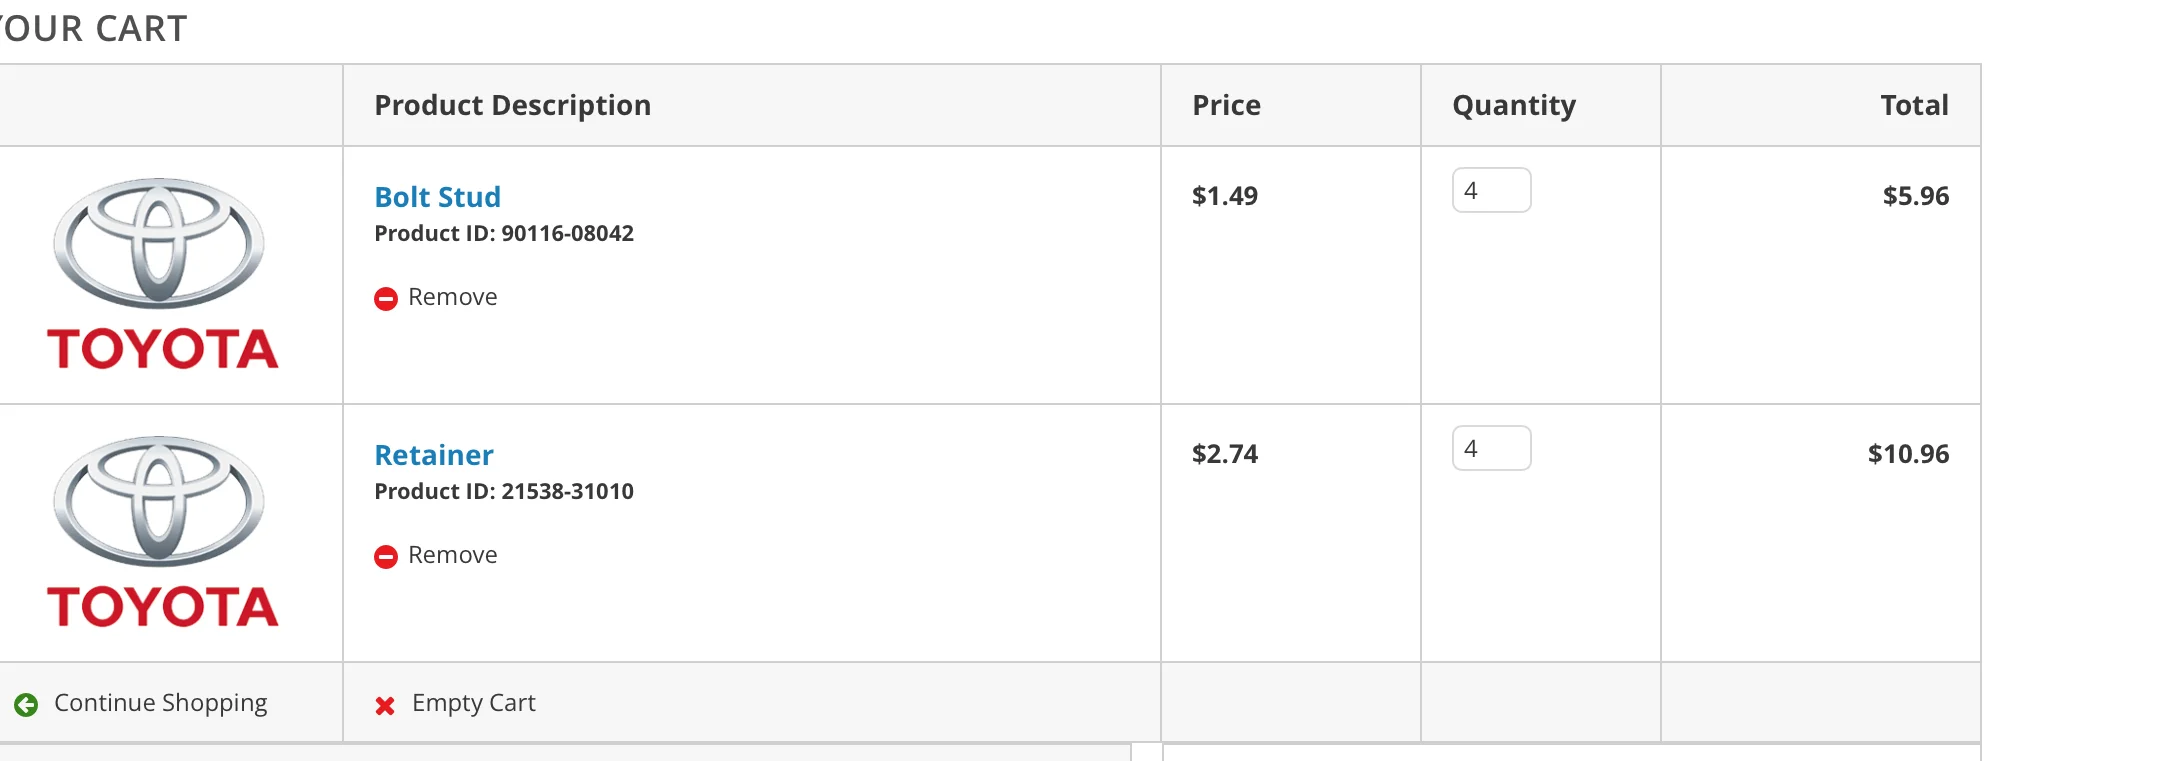Click Product ID 90116-08042 text
Image resolution: width=2162 pixels, height=761 pixels.
[504, 233]
